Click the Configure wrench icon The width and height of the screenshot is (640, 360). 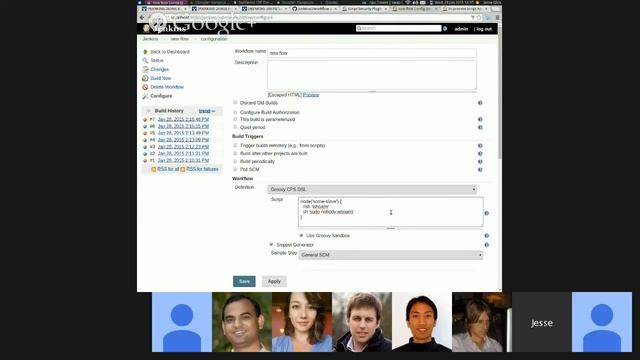(145, 96)
